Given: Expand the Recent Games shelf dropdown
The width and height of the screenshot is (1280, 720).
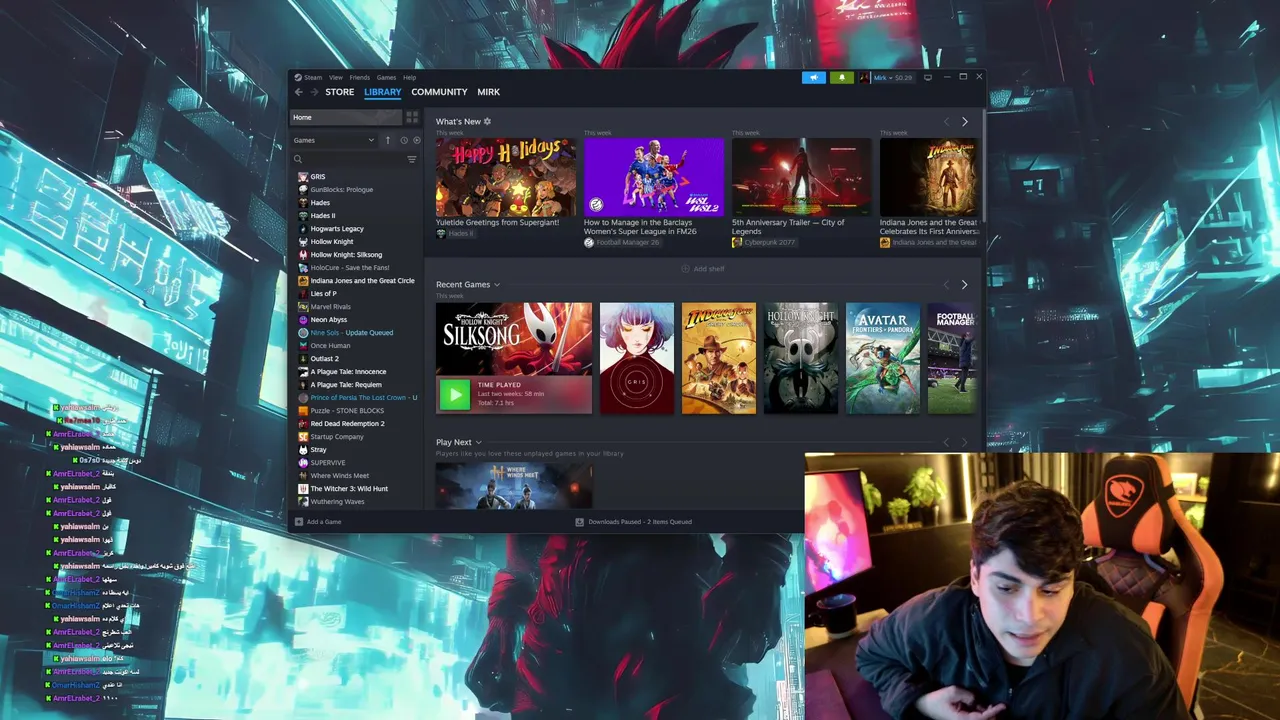Looking at the screenshot, I should pyautogui.click(x=497, y=285).
